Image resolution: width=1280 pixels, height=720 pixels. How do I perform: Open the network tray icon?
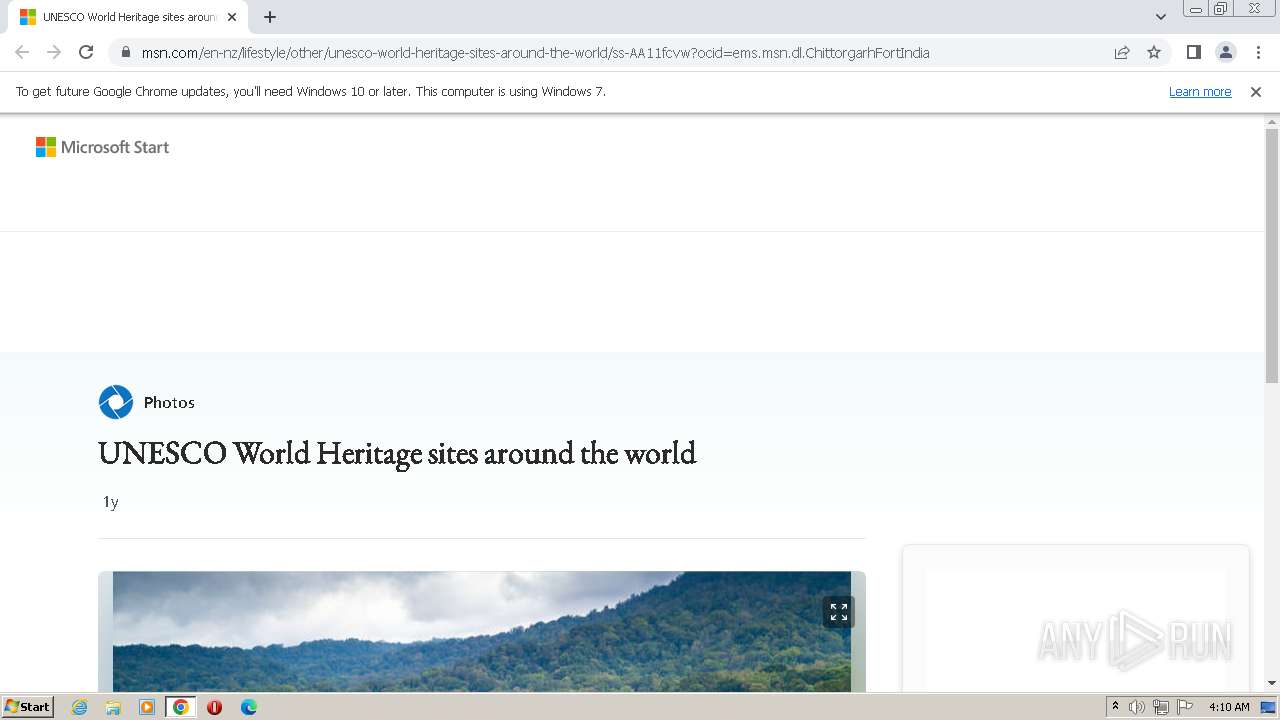tap(1161, 707)
